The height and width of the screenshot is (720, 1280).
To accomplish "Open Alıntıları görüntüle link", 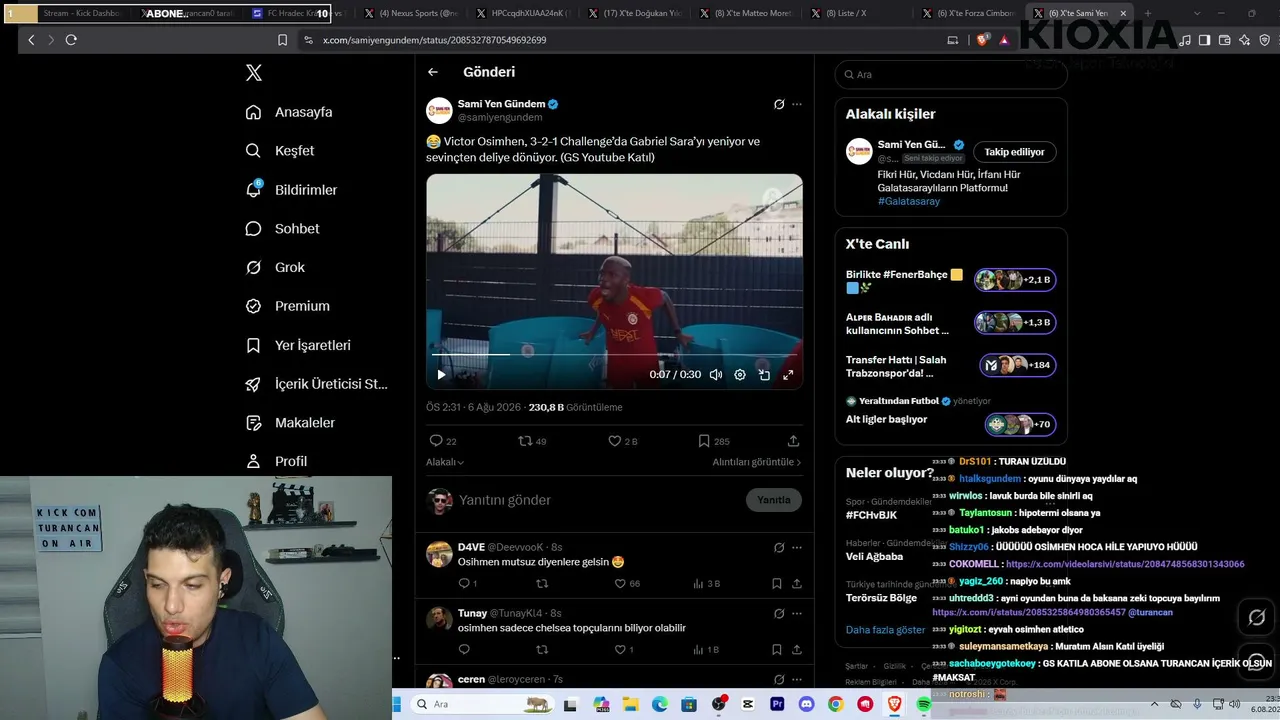I will coord(757,462).
